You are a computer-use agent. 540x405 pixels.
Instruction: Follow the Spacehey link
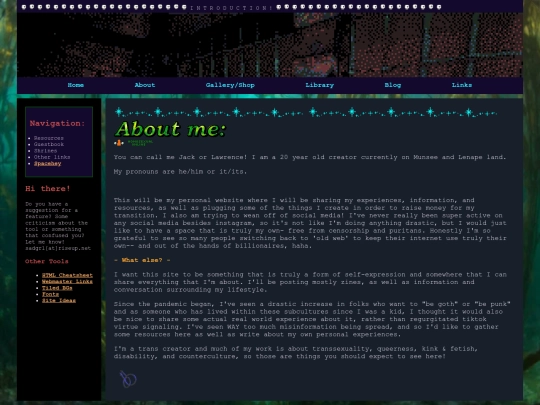point(48,164)
